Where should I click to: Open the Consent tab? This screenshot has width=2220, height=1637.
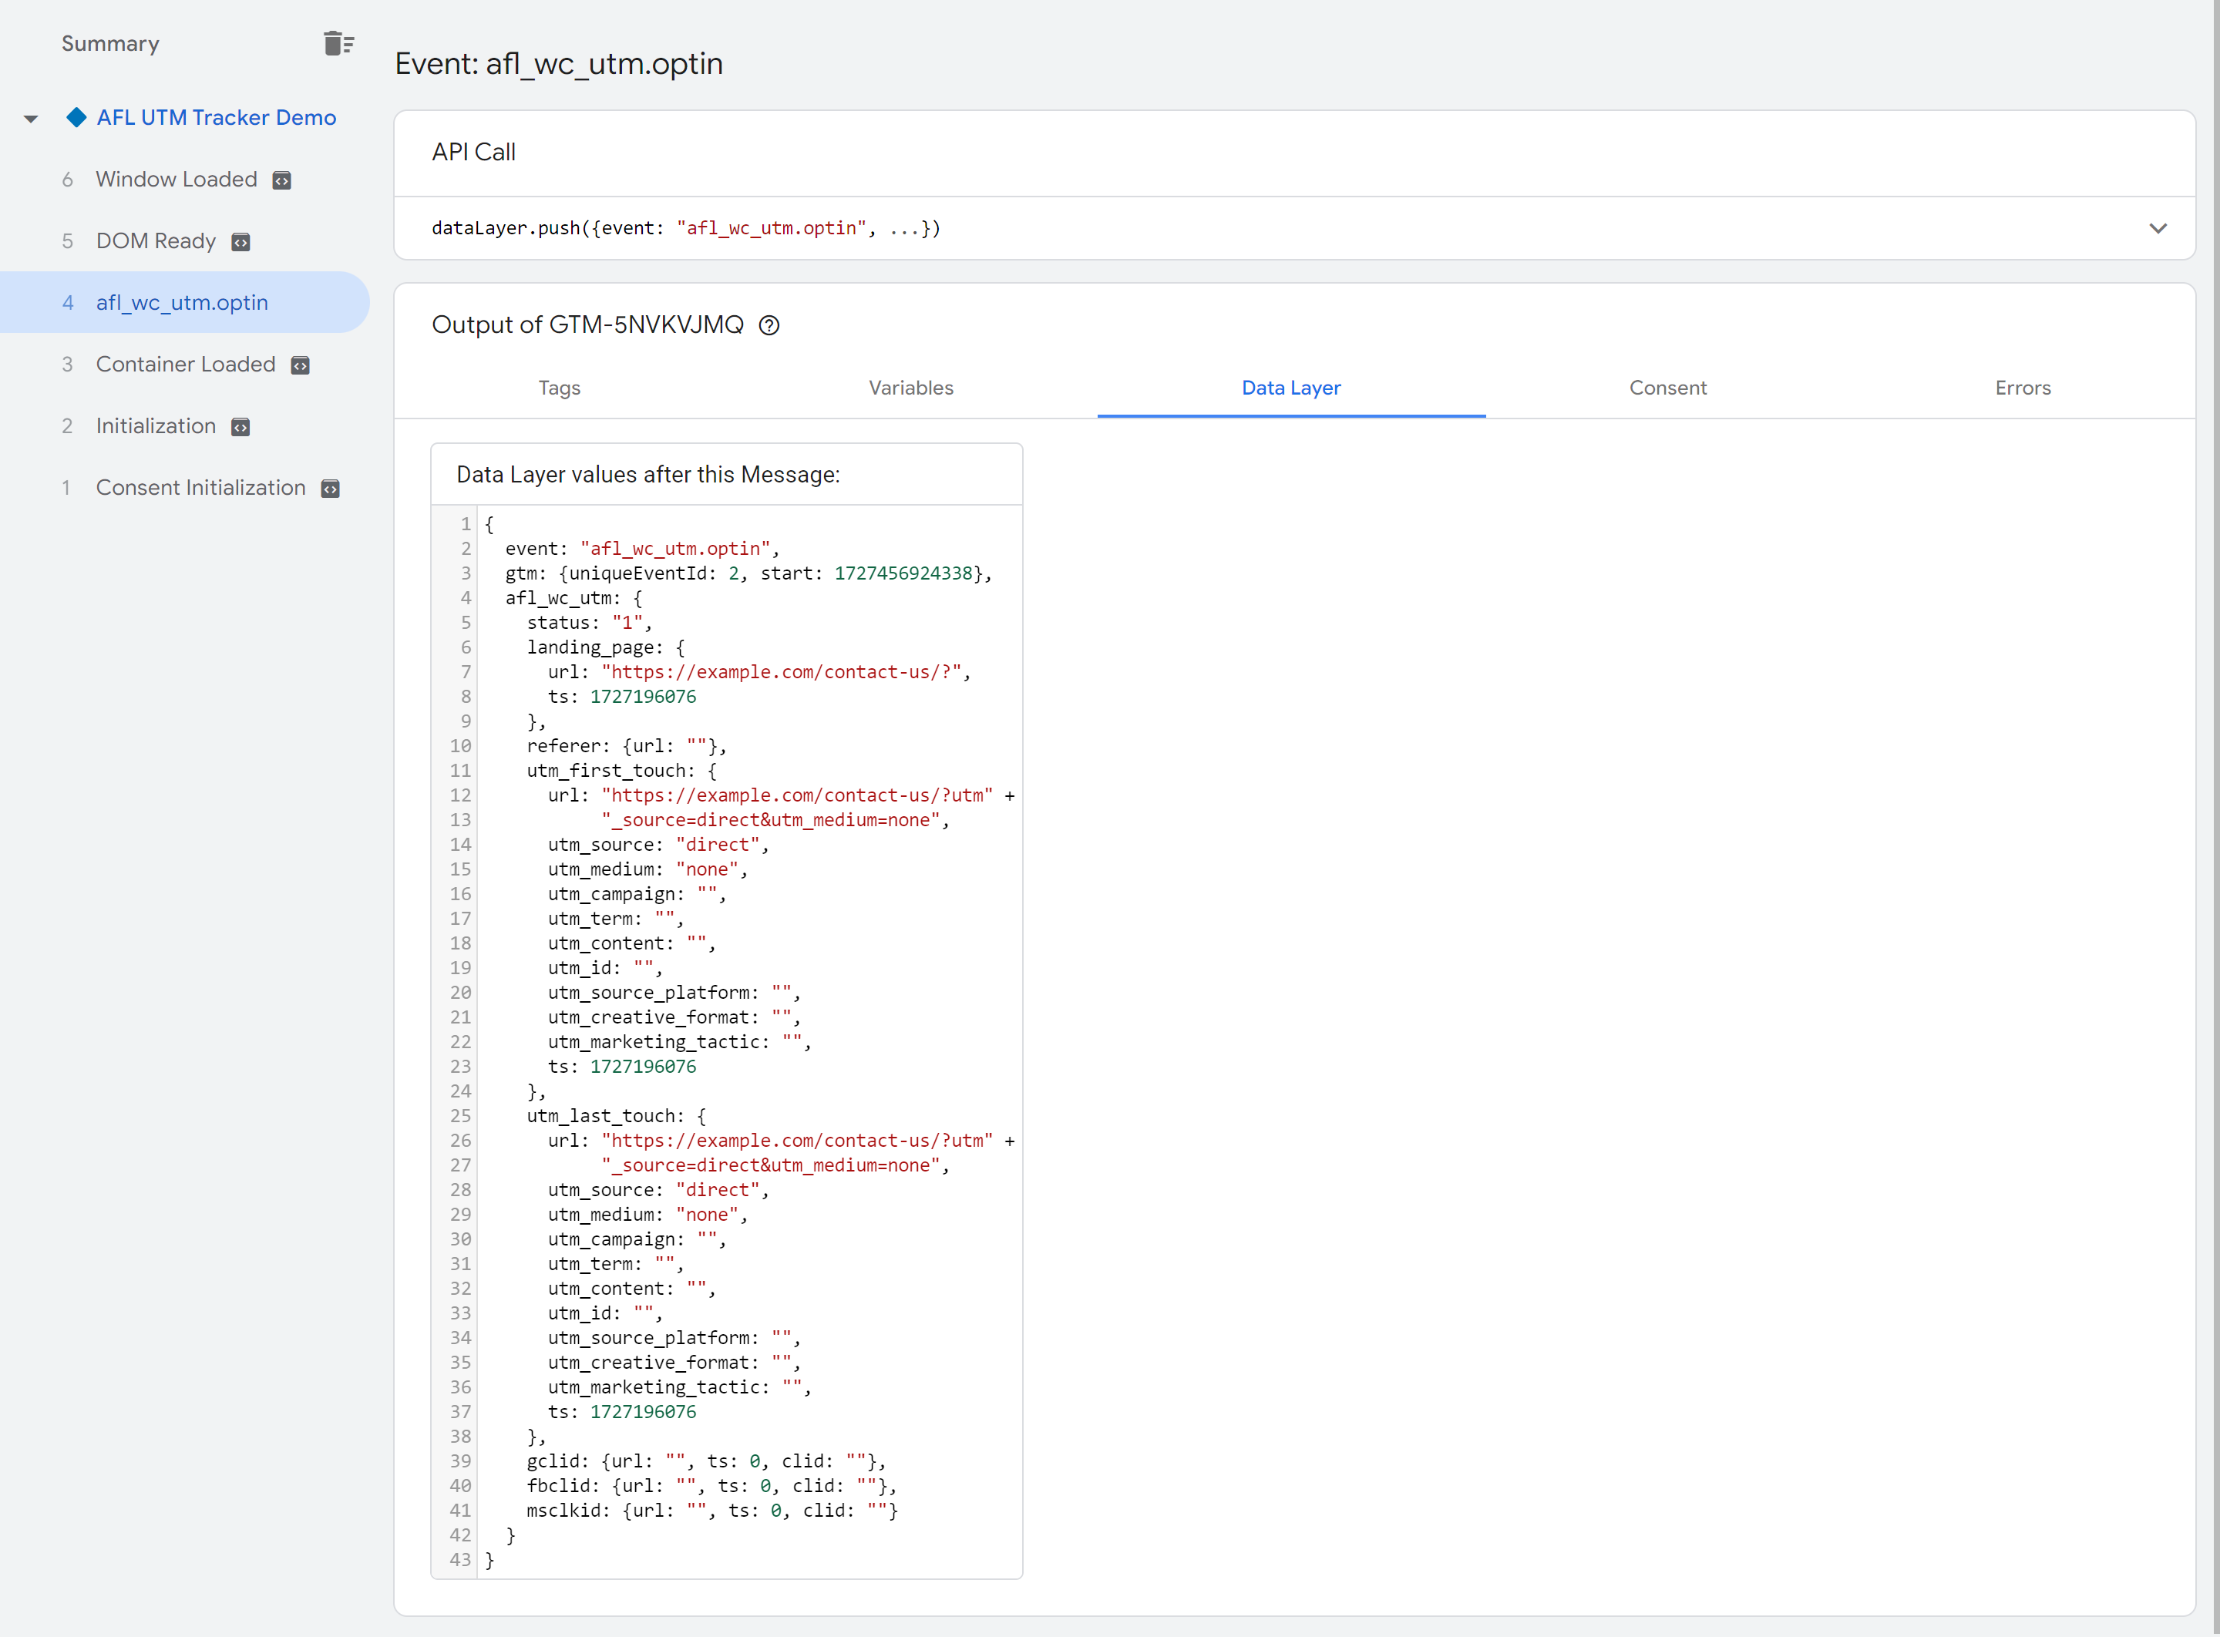(1668, 388)
